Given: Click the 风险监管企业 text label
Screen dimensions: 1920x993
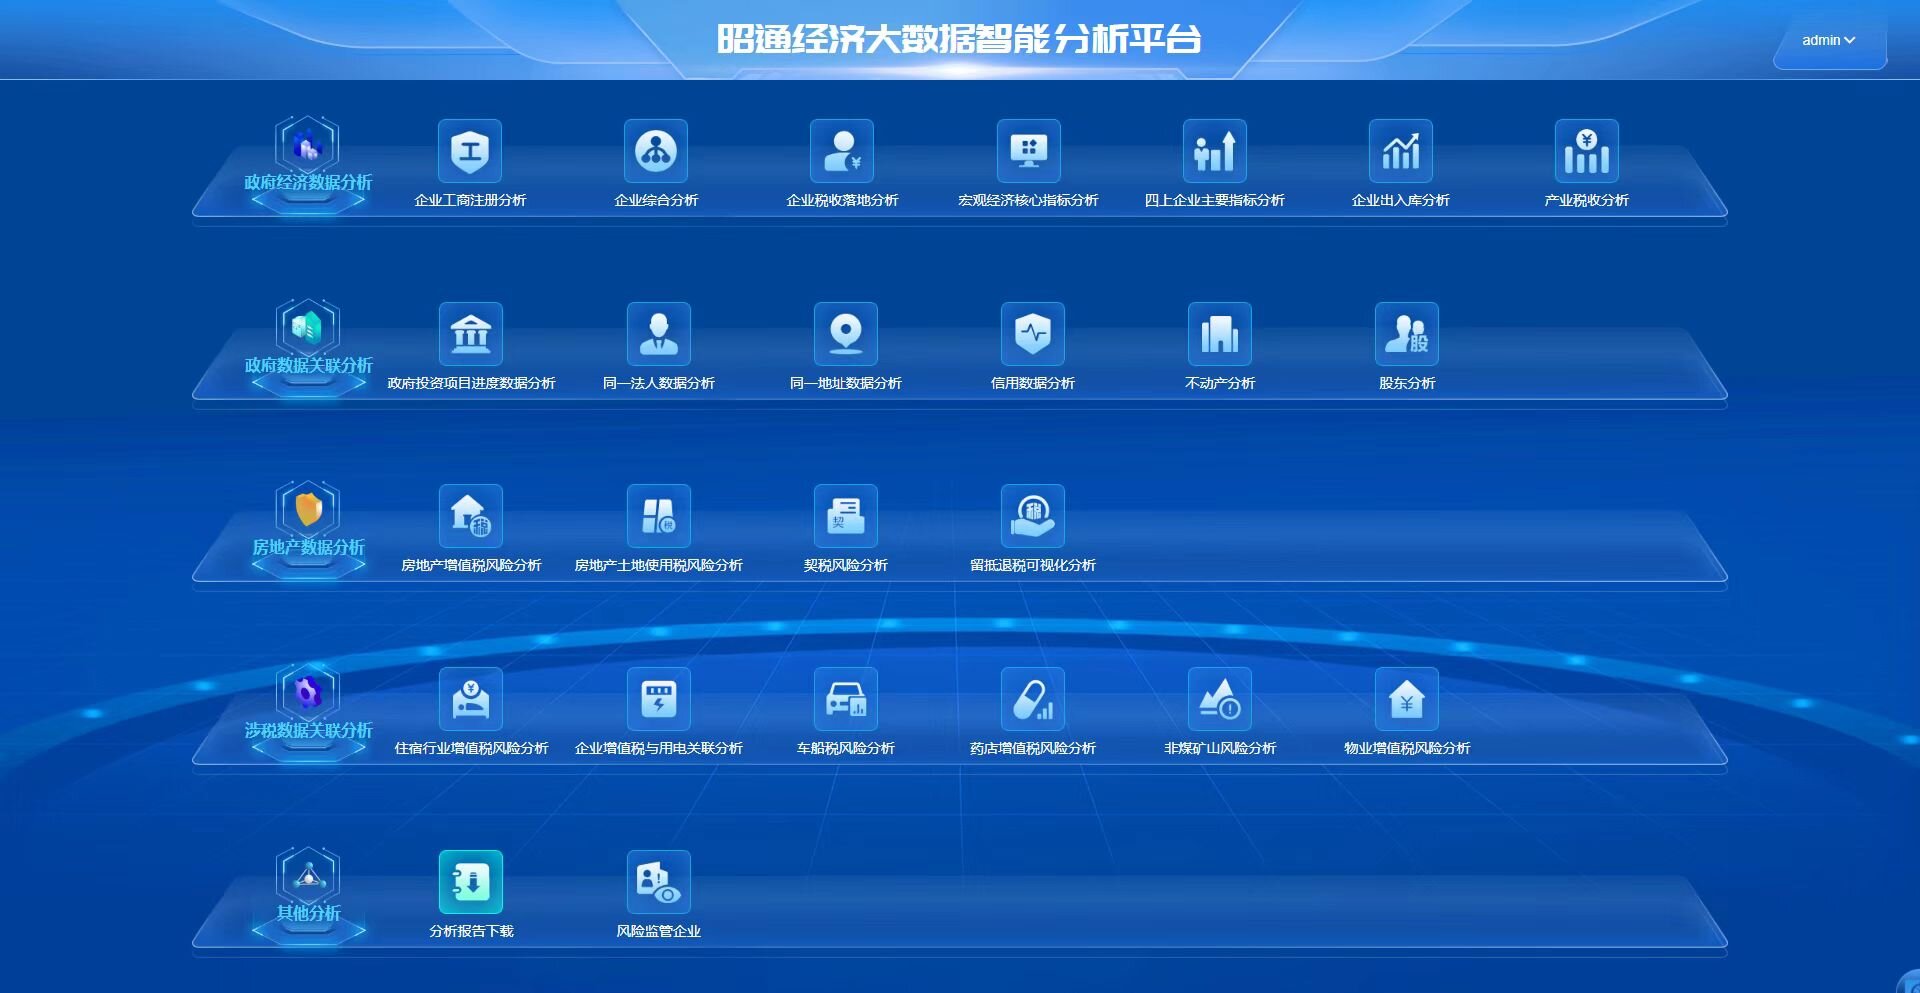Looking at the screenshot, I should coord(658,931).
